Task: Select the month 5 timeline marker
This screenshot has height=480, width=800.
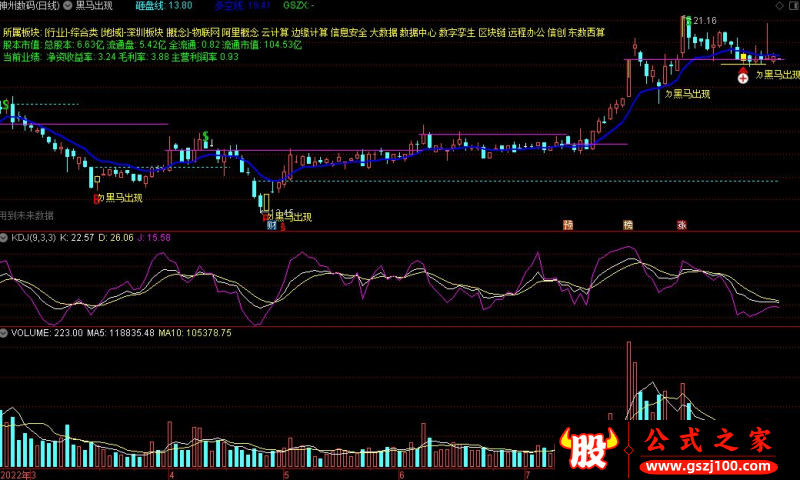Action: [x=286, y=475]
